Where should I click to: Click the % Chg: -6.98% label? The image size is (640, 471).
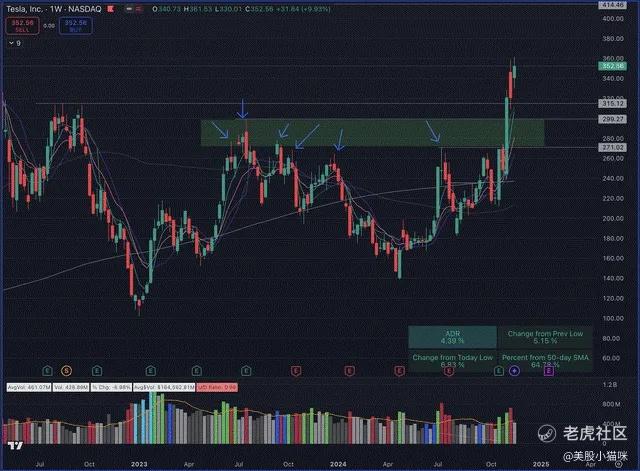pos(111,387)
